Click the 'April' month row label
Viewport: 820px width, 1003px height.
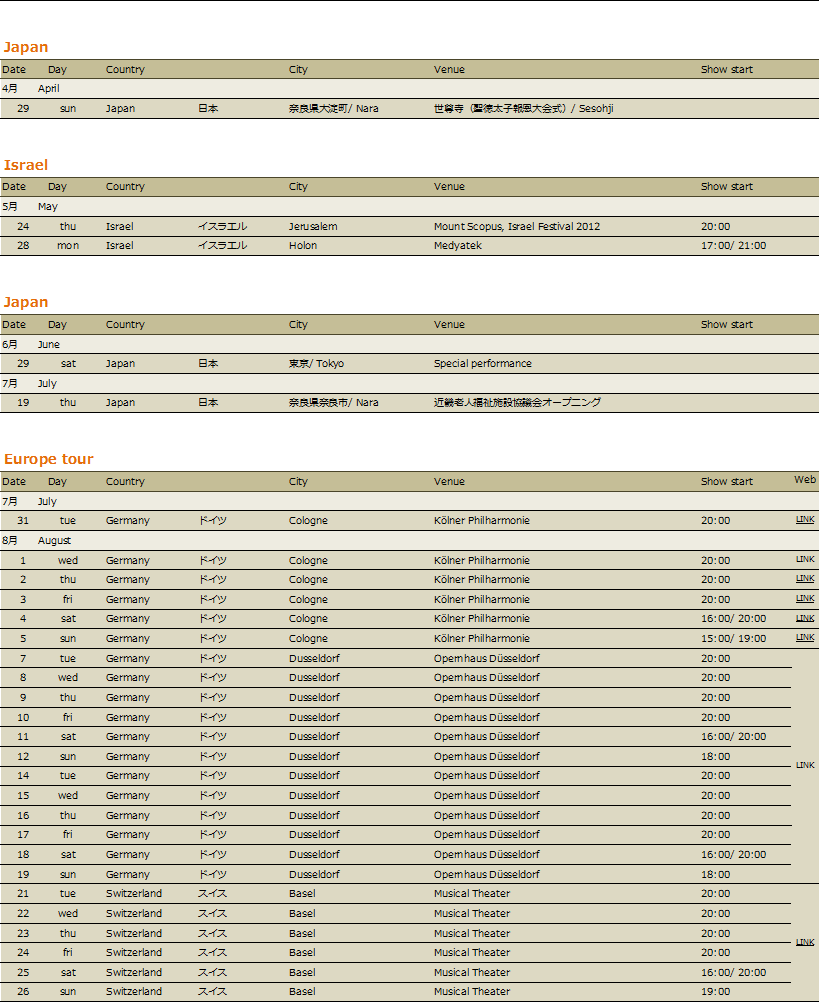pos(49,88)
